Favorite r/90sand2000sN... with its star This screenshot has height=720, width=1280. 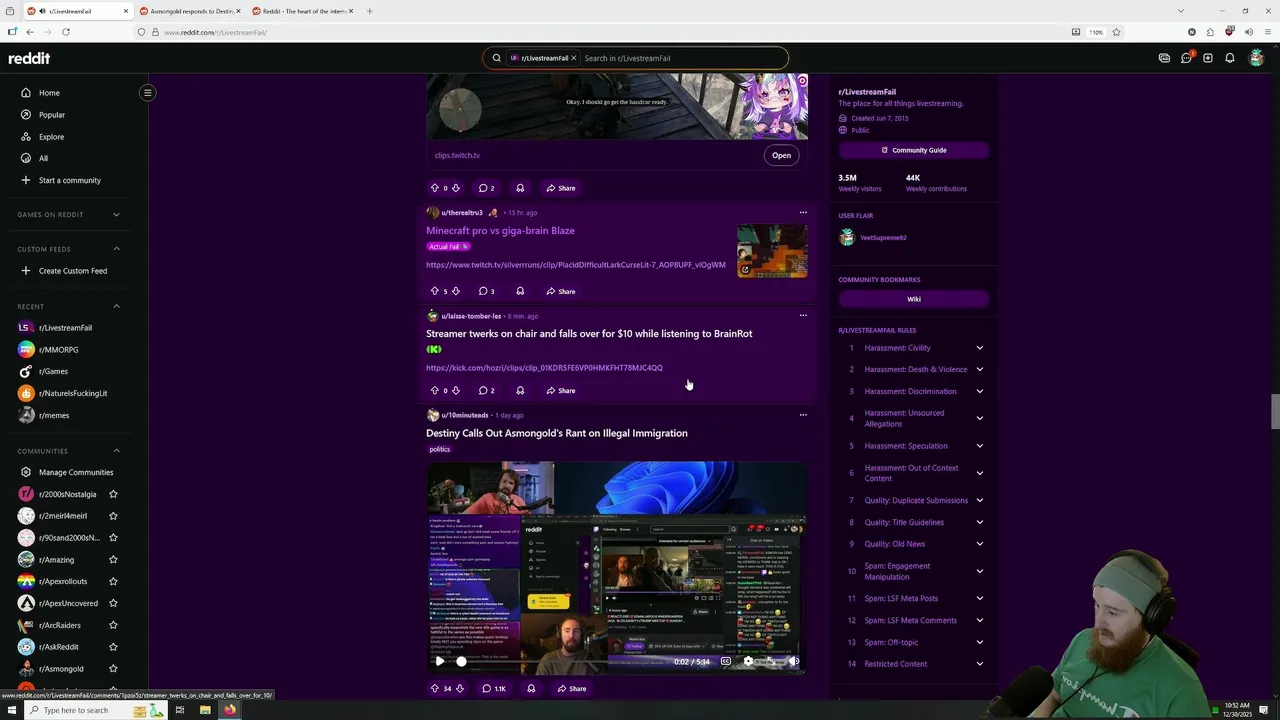pyautogui.click(x=113, y=538)
